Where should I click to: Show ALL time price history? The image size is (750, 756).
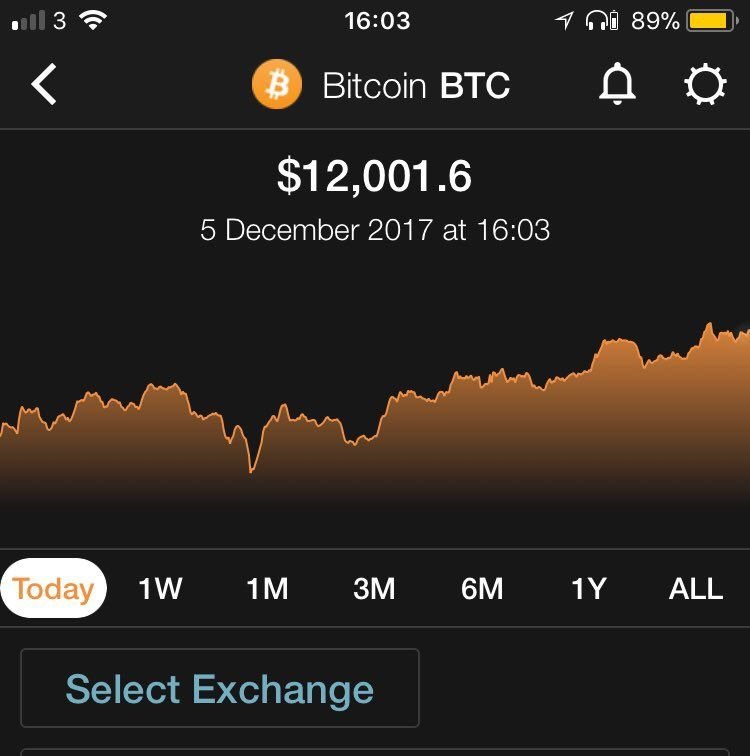click(x=696, y=588)
